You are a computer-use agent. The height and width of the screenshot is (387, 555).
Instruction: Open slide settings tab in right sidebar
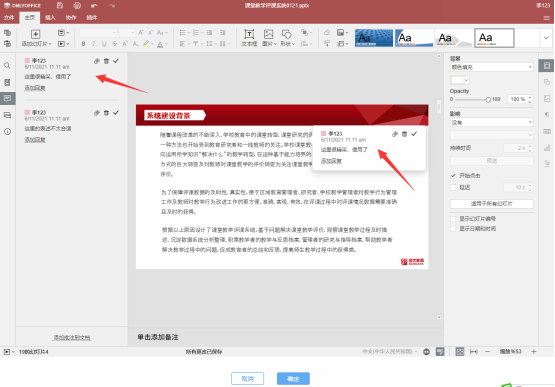coord(547,66)
